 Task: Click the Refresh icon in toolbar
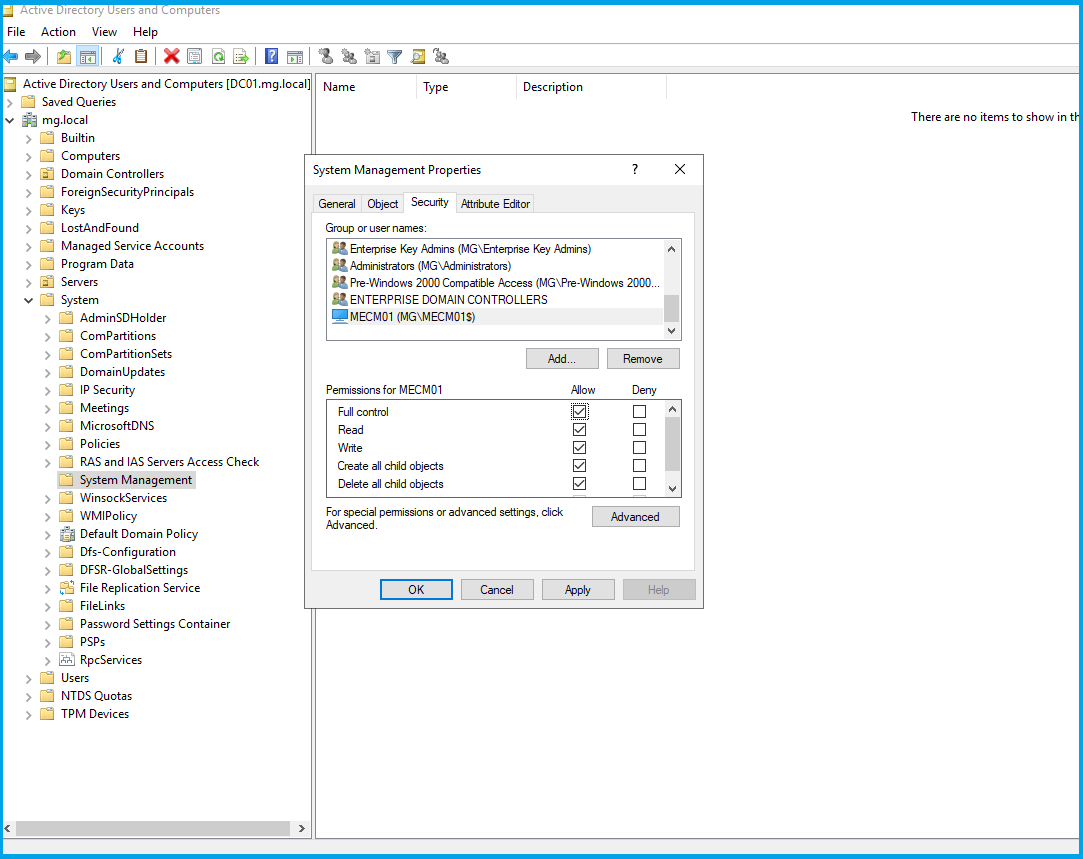(x=218, y=57)
